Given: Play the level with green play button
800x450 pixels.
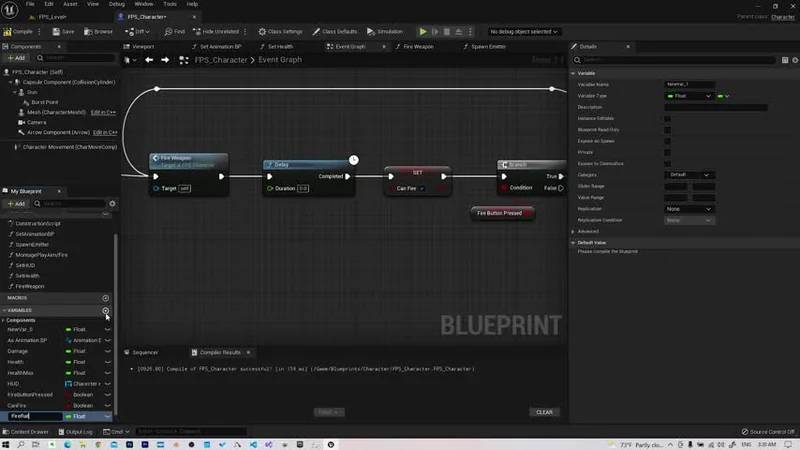Looking at the screenshot, I should (423, 32).
